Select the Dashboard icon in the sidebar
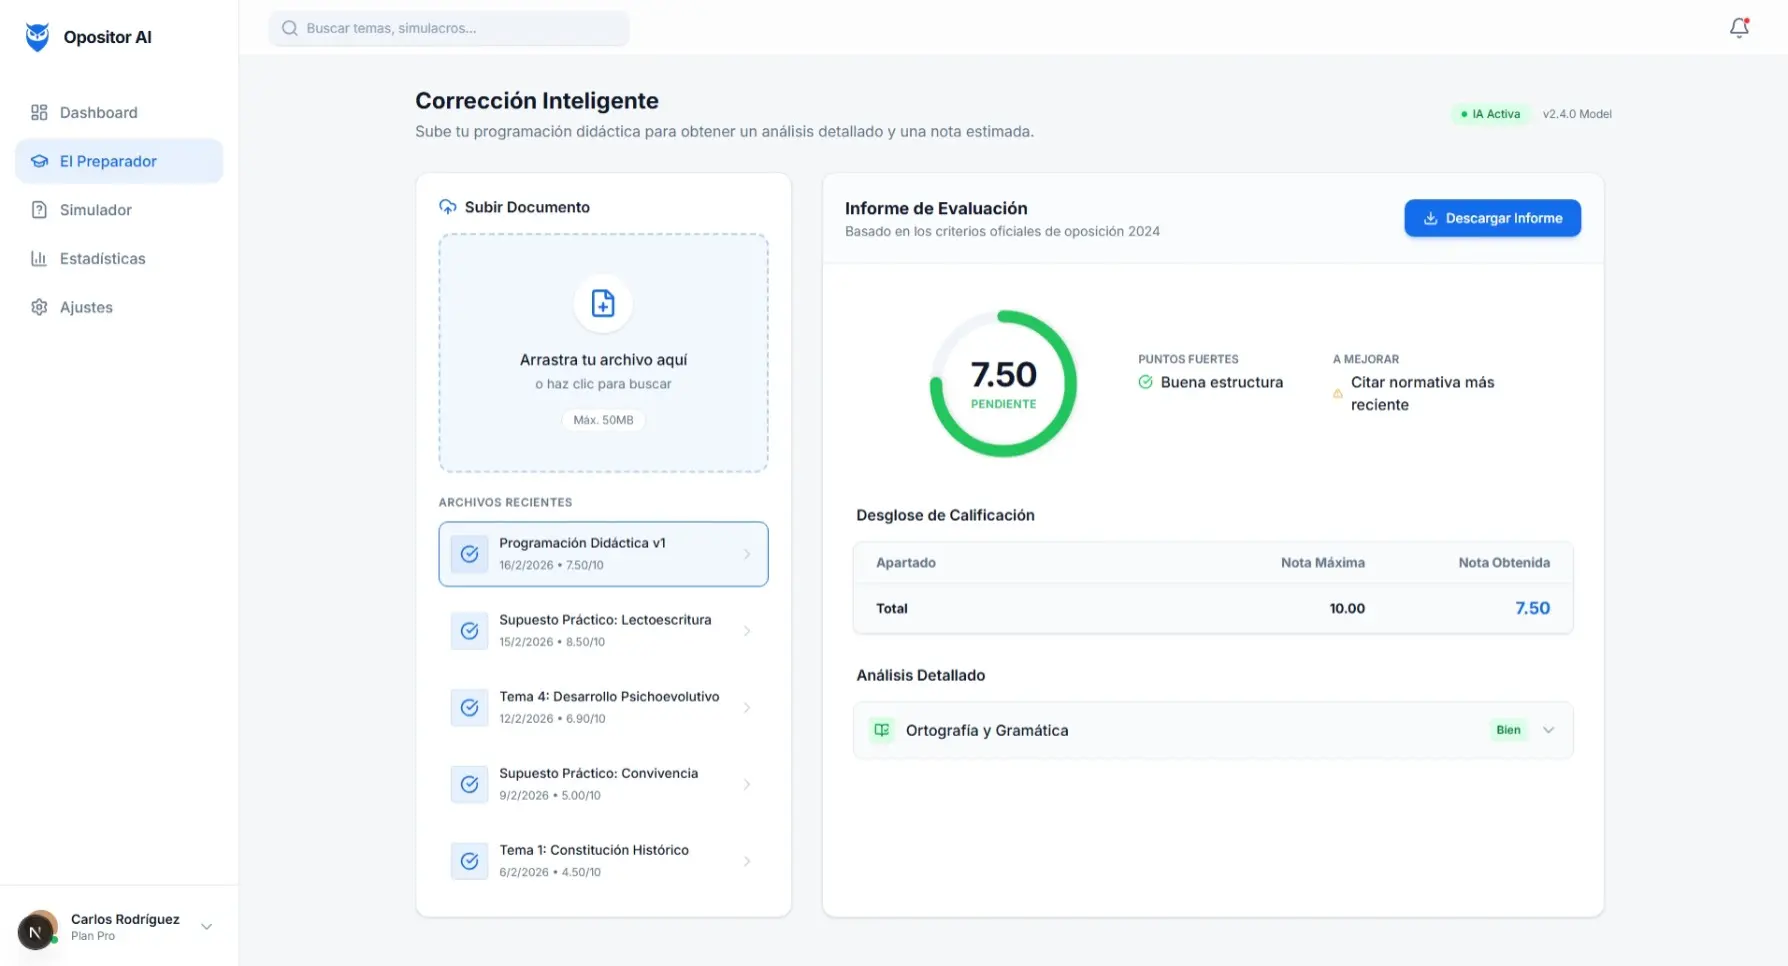This screenshot has width=1788, height=966. [x=39, y=112]
